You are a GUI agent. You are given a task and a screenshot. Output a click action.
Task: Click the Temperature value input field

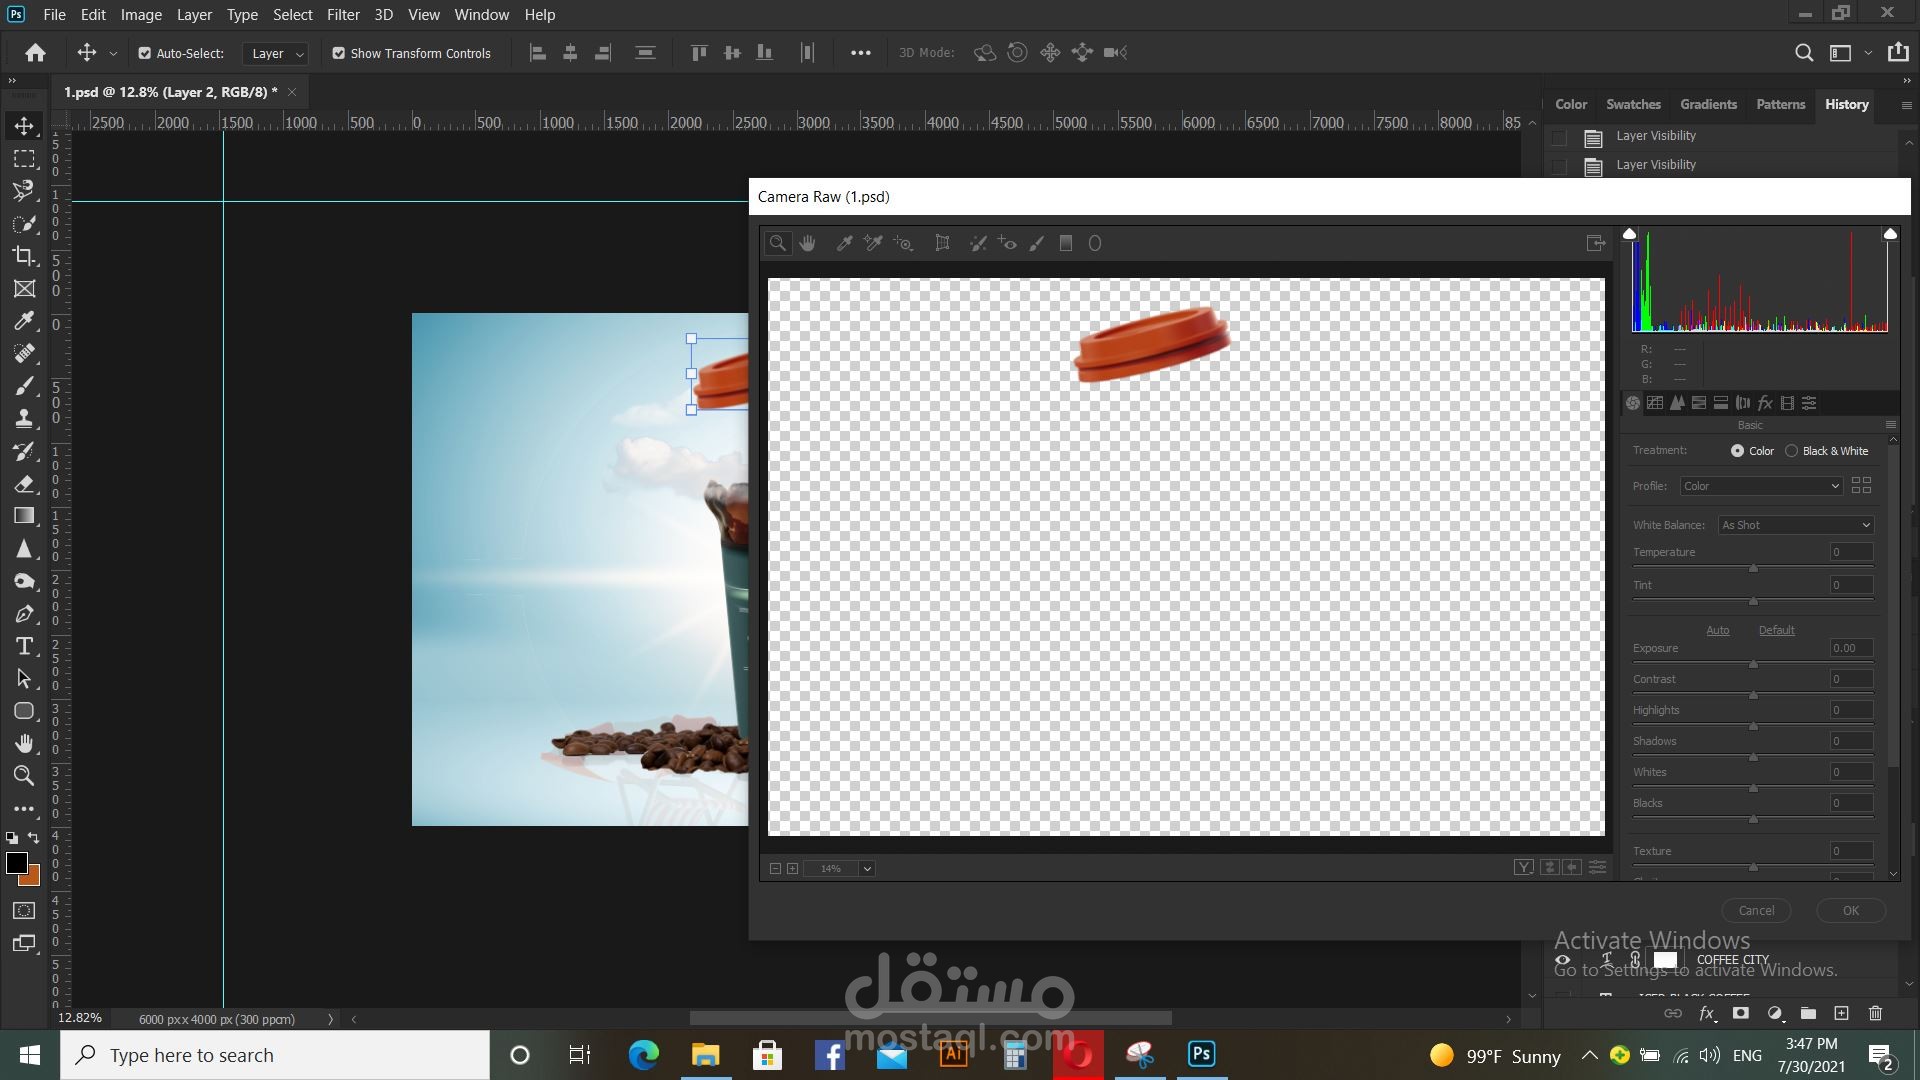click(1850, 552)
